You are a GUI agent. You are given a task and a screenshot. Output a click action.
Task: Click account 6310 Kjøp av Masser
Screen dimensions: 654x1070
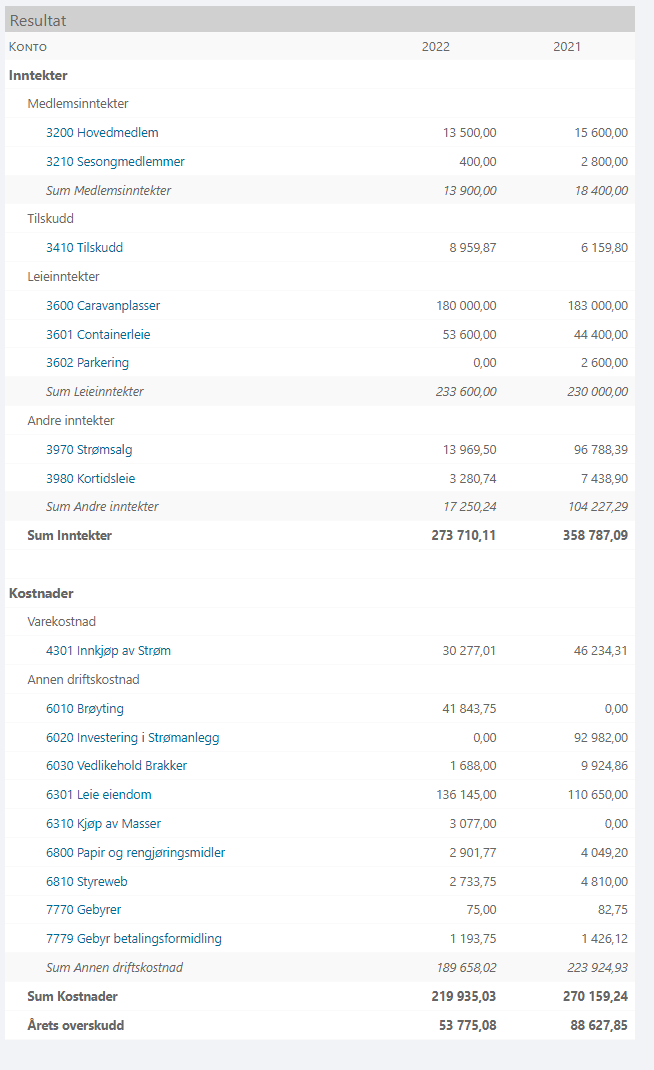(103, 823)
